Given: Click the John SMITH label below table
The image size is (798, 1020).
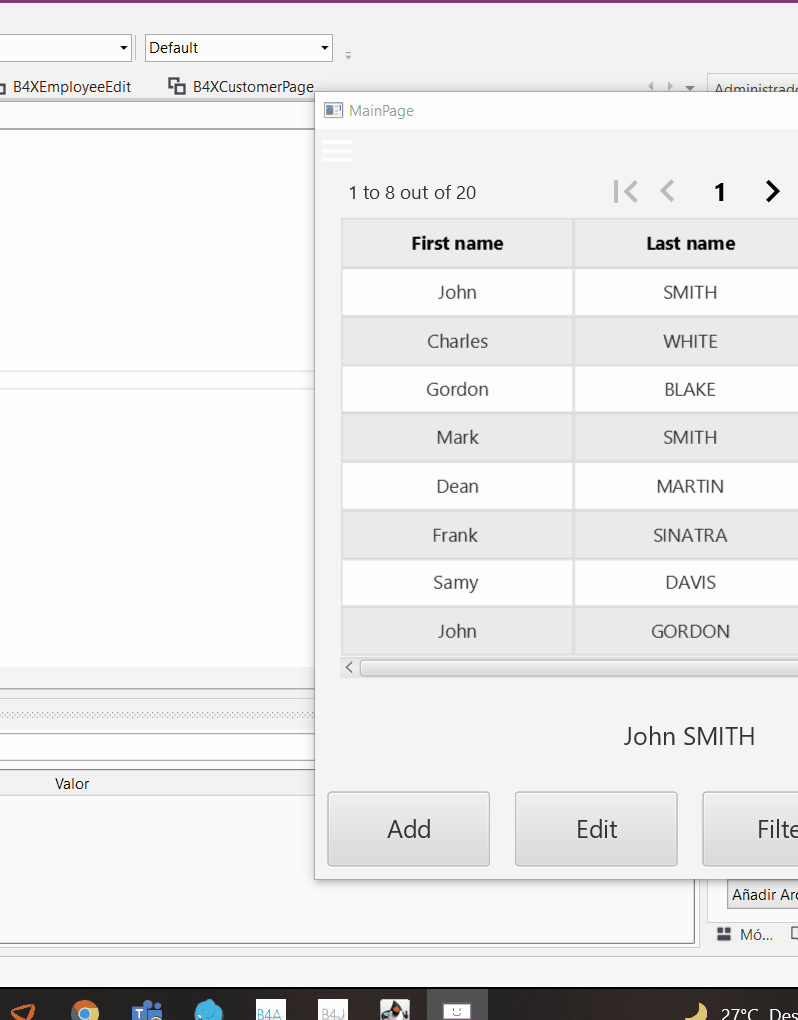Looking at the screenshot, I should [689, 736].
